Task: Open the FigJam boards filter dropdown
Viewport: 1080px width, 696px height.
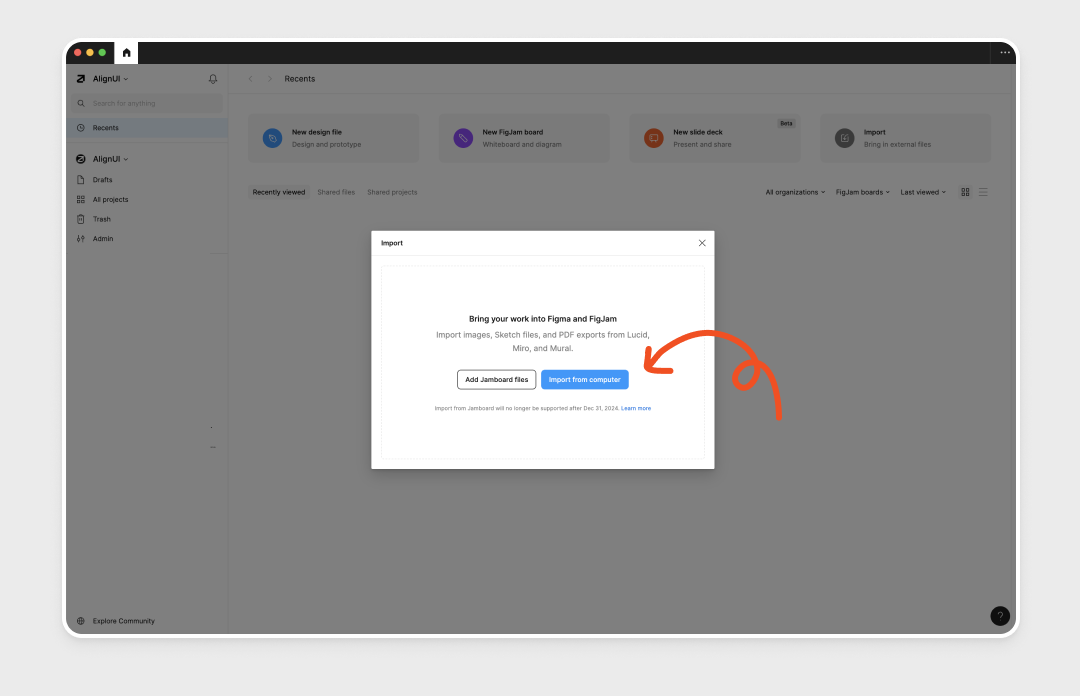Action: pos(862,192)
